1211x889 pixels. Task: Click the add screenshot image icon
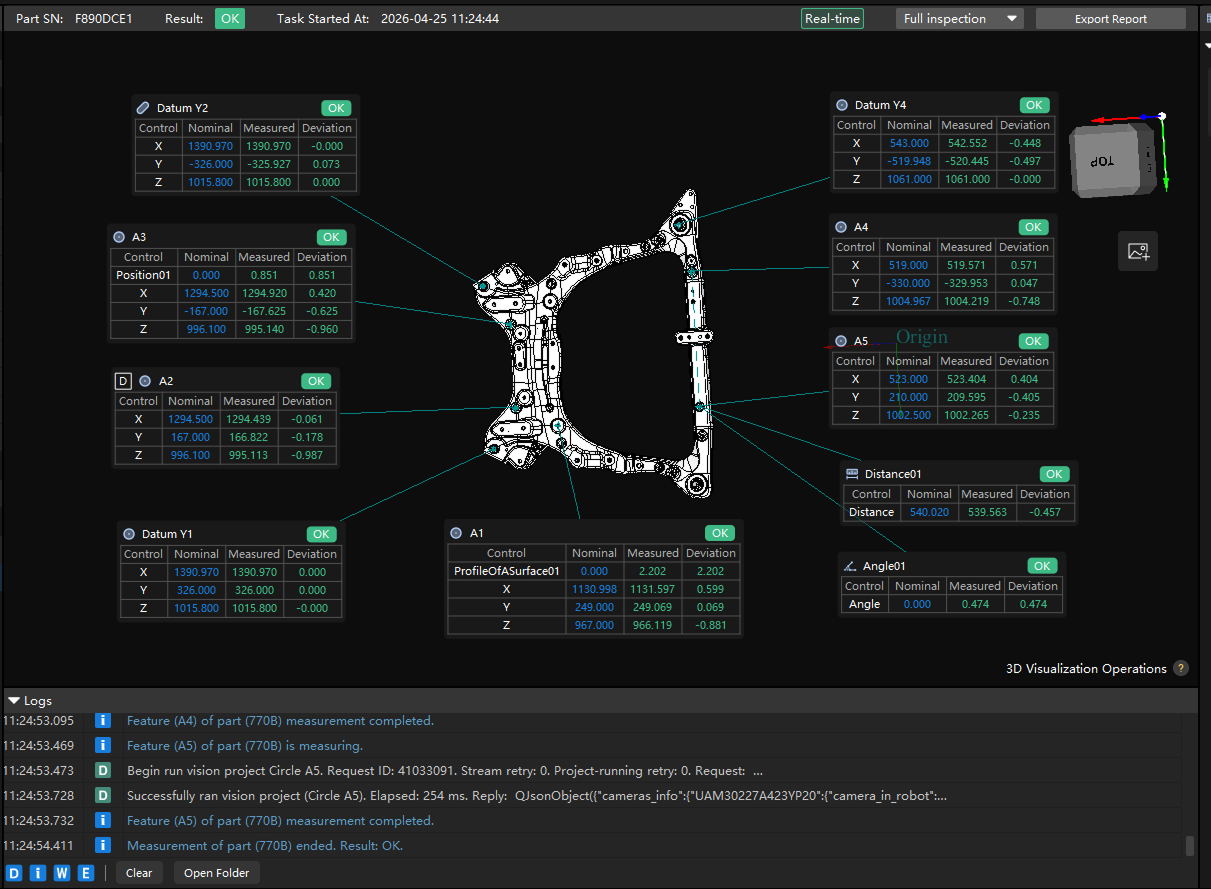pyautogui.click(x=1138, y=251)
